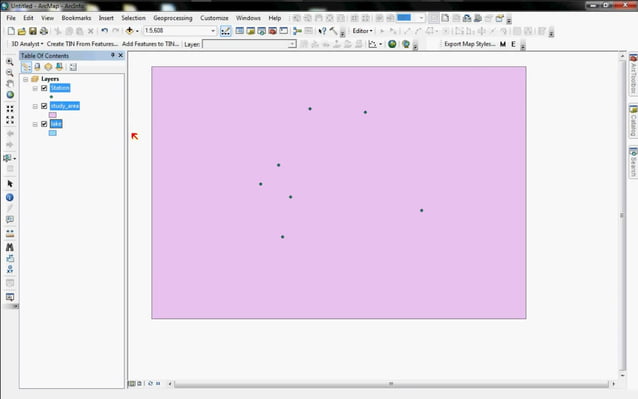Click the Select Features tool

(8, 158)
